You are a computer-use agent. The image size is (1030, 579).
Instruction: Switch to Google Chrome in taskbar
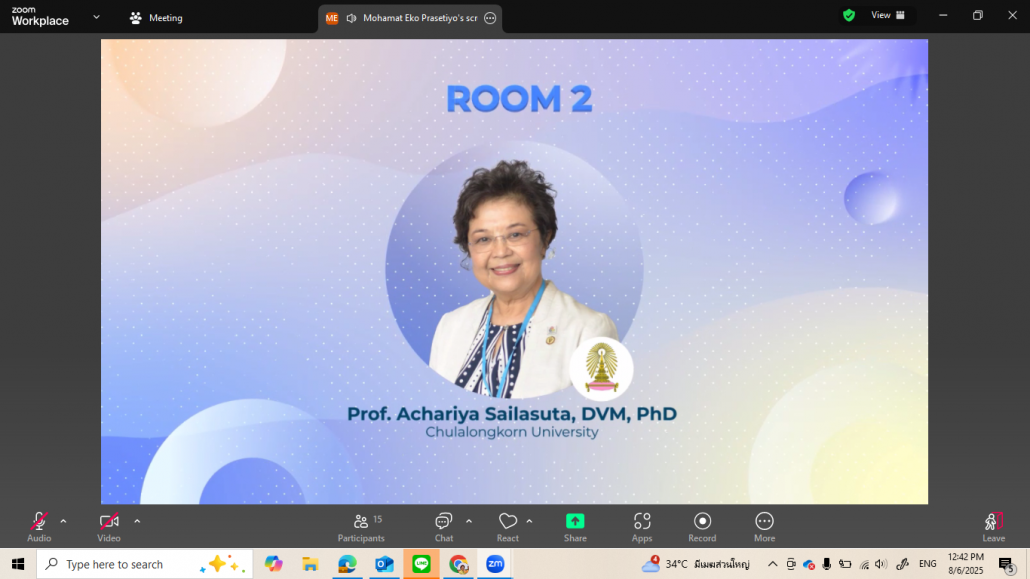(459, 564)
